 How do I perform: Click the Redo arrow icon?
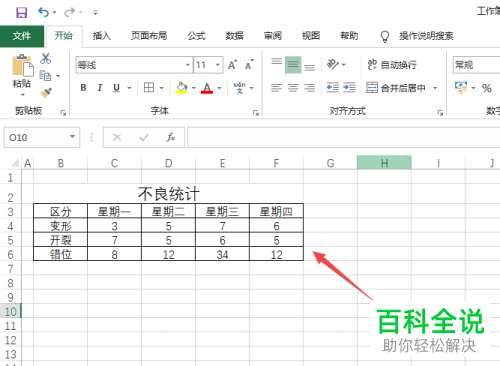(69, 12)
